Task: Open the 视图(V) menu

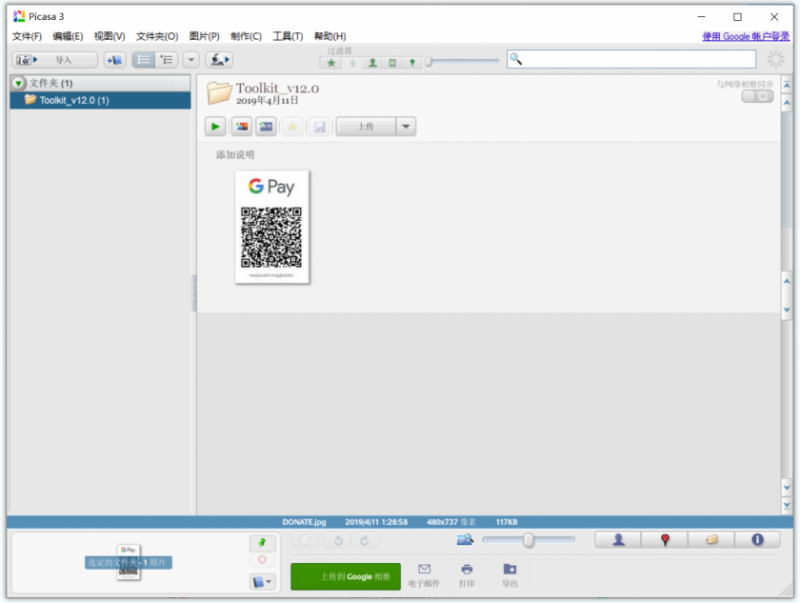Action: click(x=110, y=36)
